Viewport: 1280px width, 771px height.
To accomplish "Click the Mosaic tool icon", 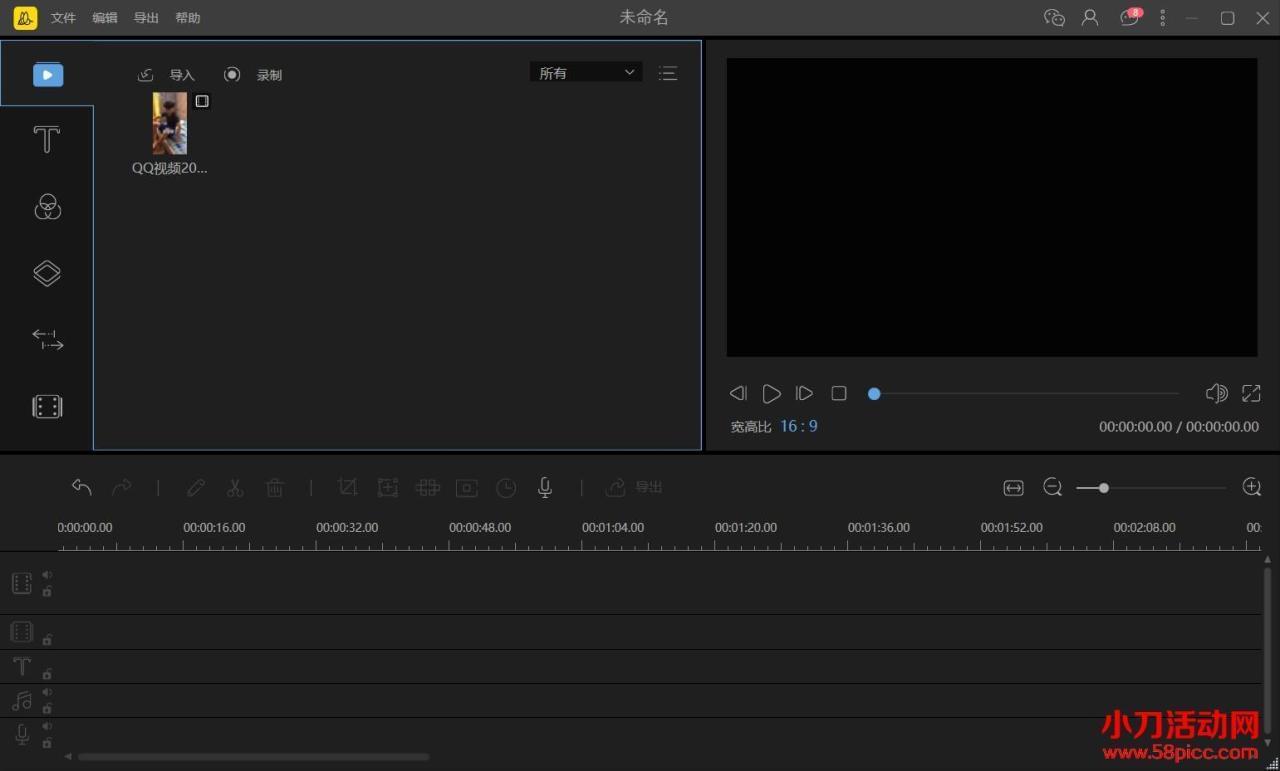I will click(428, 487).
